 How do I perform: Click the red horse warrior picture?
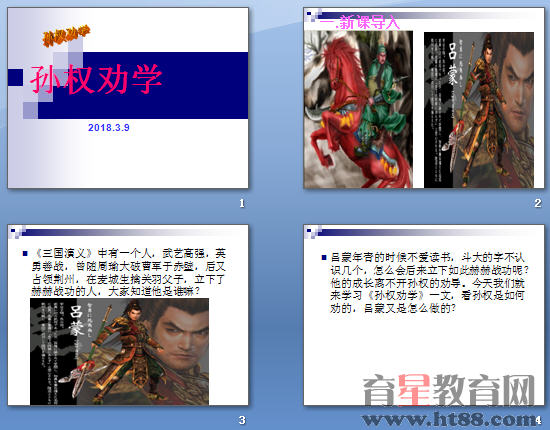(358, 109)
